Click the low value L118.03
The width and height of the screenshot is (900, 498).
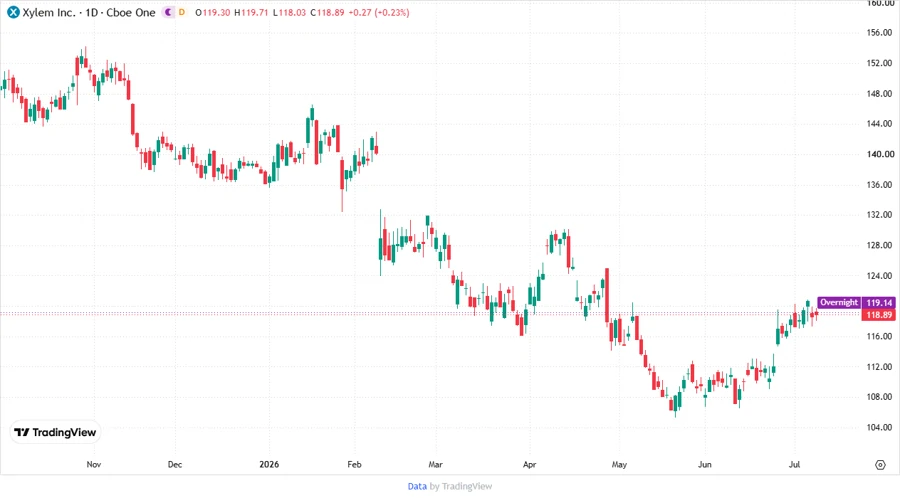(289, 13)
